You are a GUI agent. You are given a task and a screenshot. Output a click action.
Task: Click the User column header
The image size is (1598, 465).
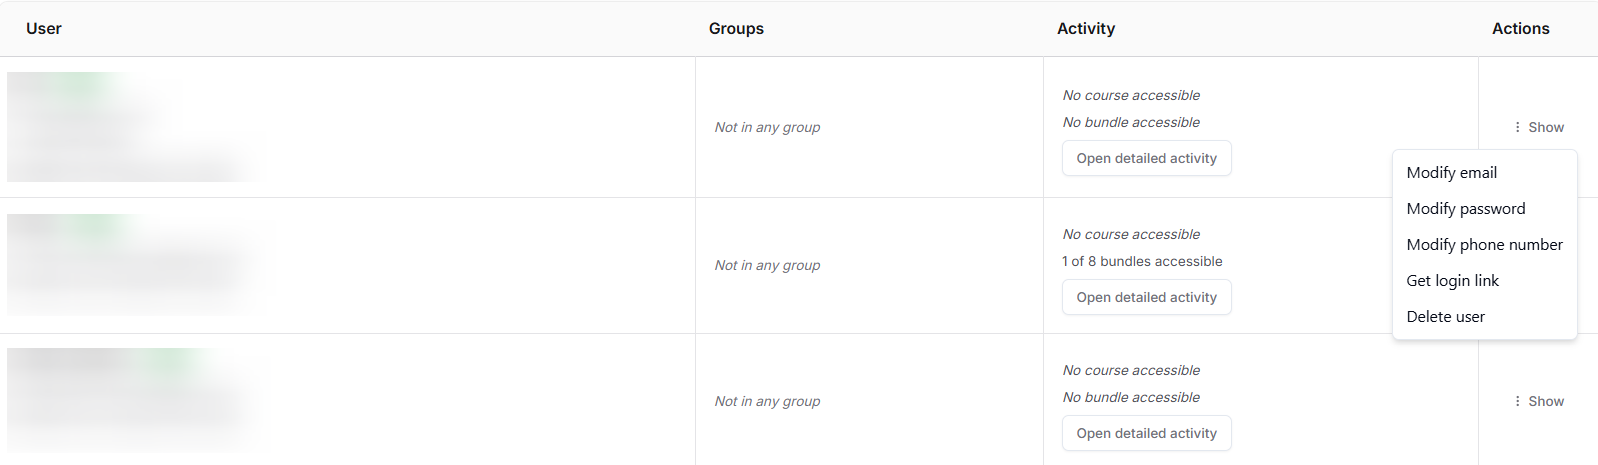click(x=44, y=29)
